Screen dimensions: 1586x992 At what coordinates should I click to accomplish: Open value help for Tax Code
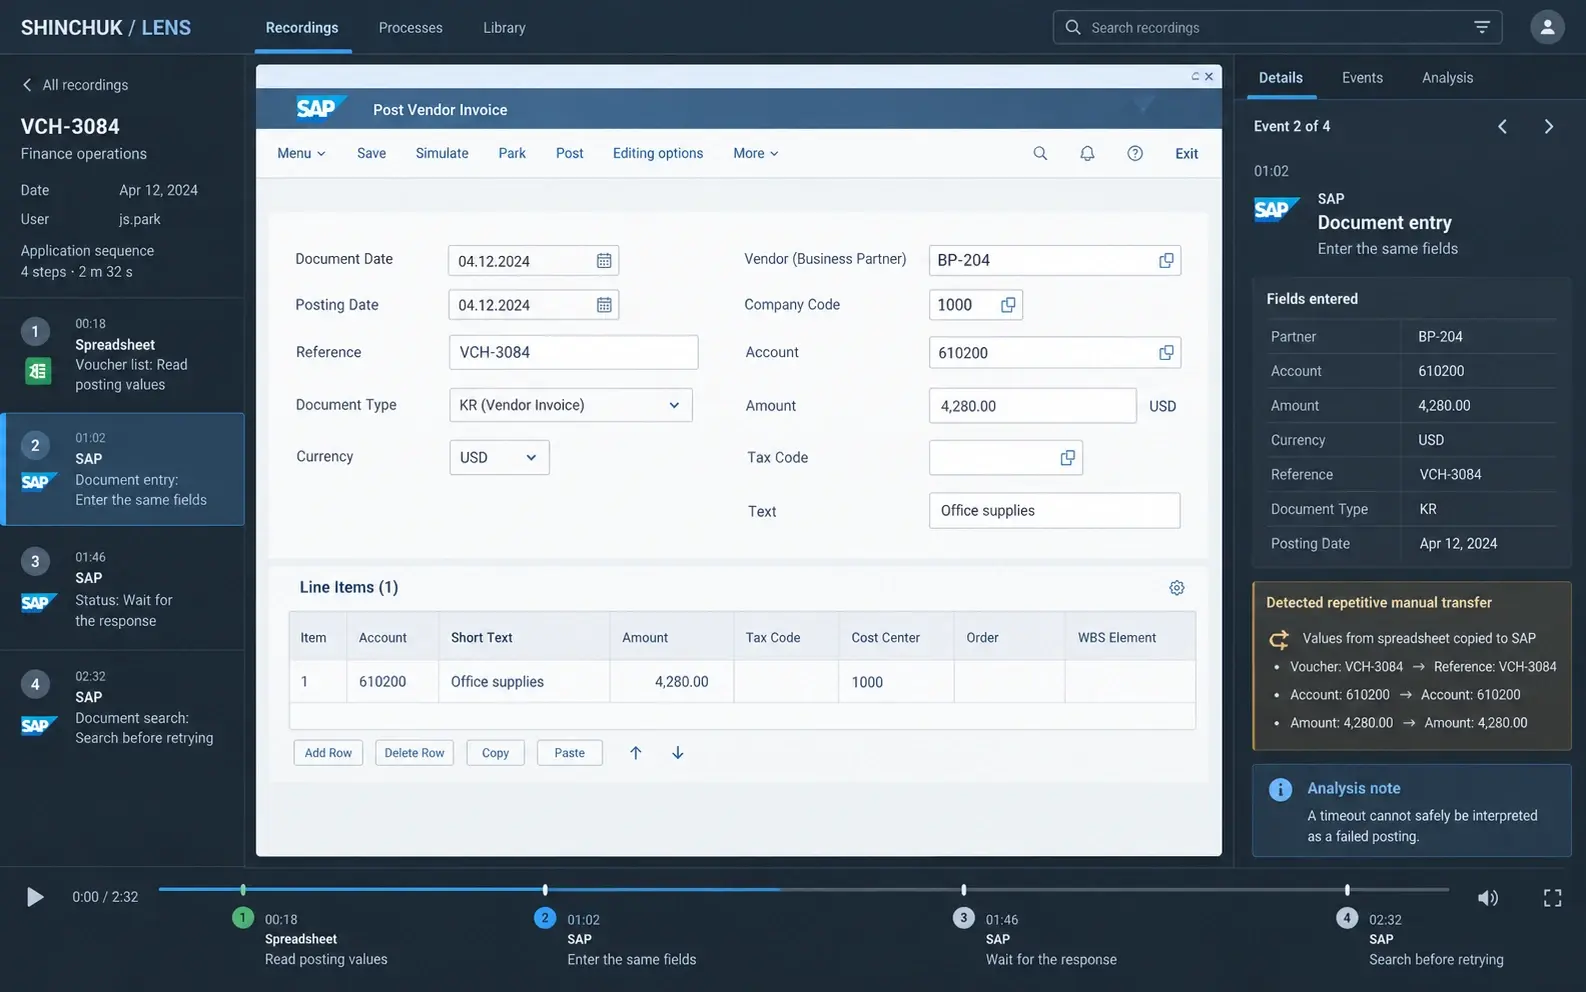[x=1067, y=457]
